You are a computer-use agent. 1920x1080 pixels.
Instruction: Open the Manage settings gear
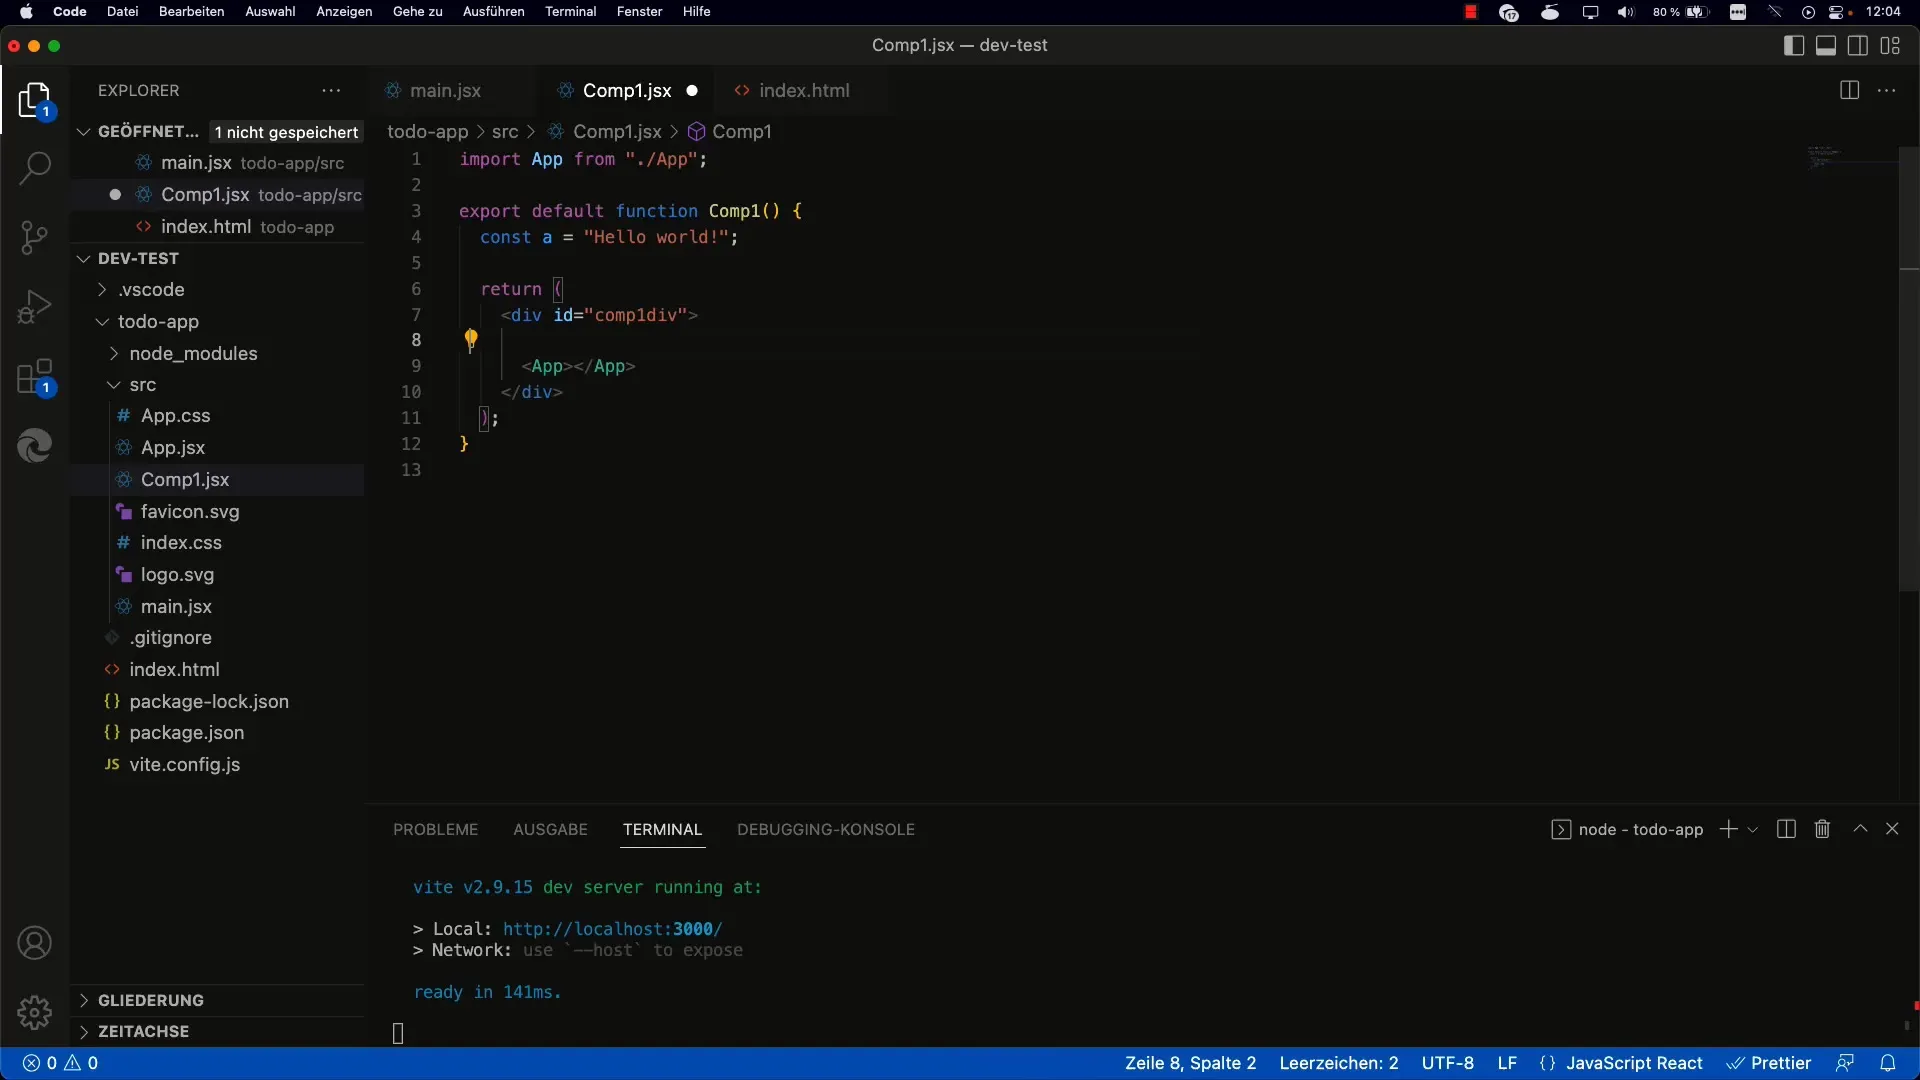pos(35,1012)
